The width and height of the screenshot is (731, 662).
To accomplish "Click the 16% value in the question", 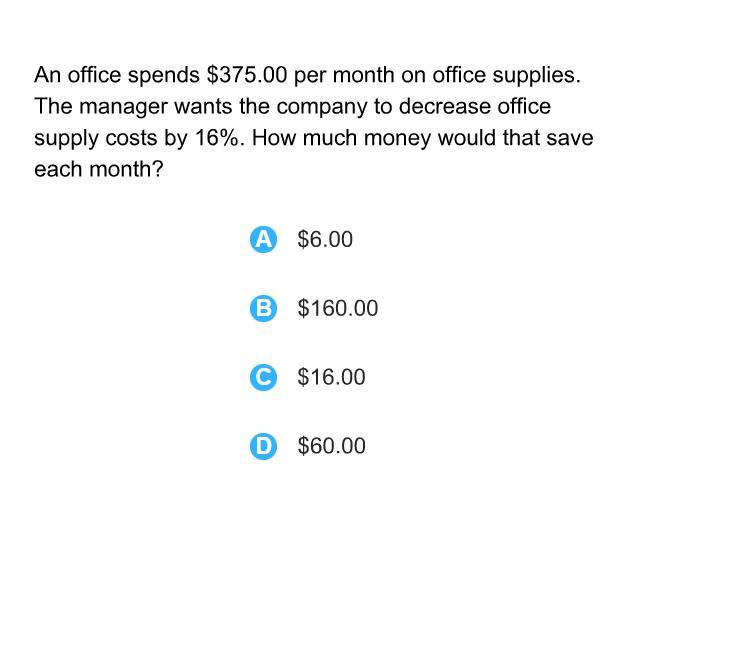I will pos(216,138).
